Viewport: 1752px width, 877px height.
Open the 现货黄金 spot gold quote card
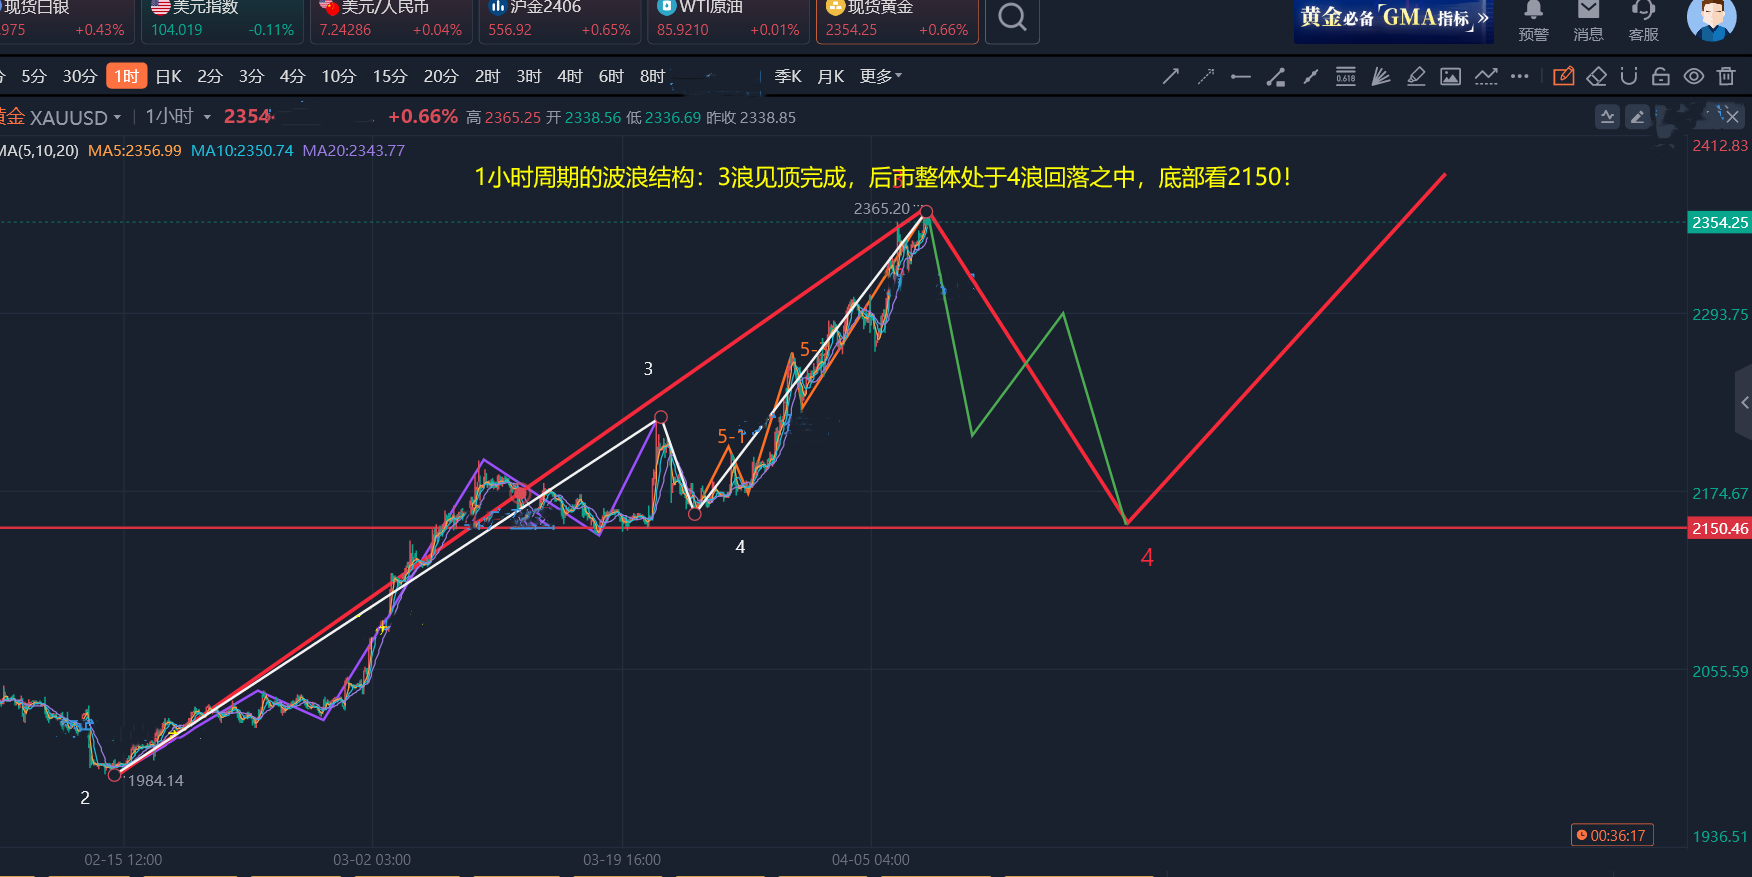(x=897, y=20)
